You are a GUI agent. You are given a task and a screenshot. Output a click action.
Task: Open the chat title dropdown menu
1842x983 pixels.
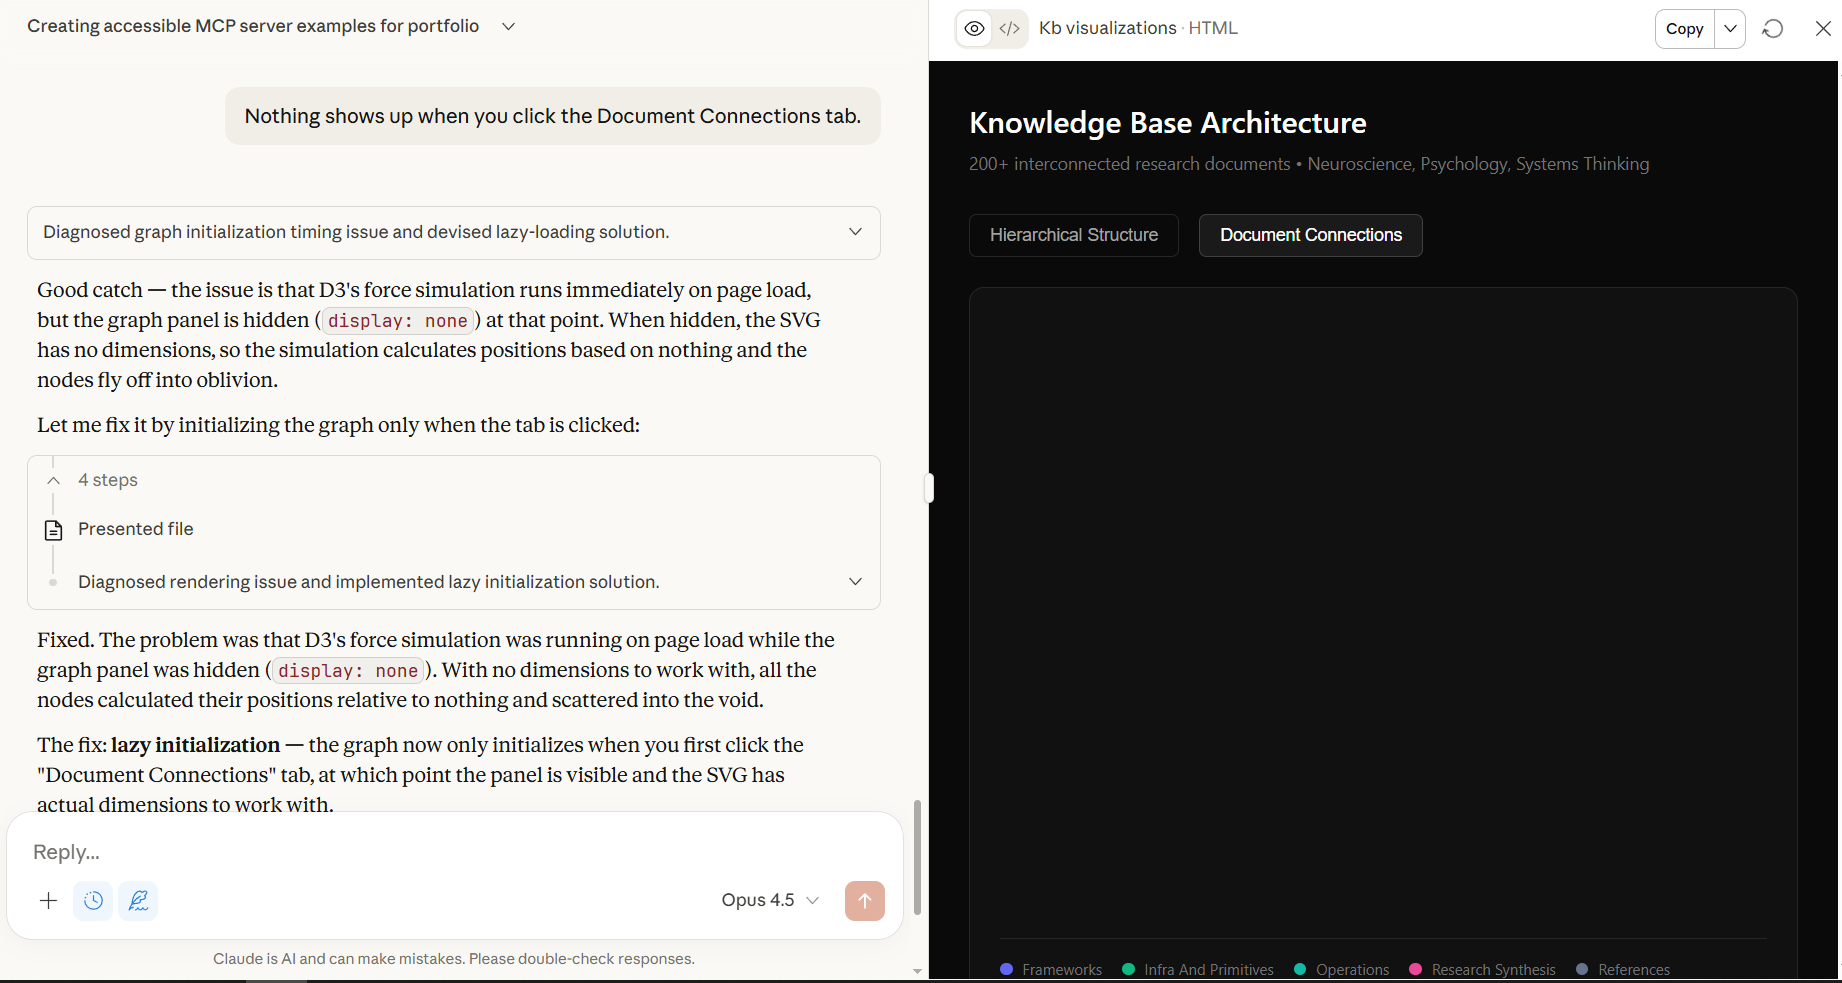[x=508, y=27]
